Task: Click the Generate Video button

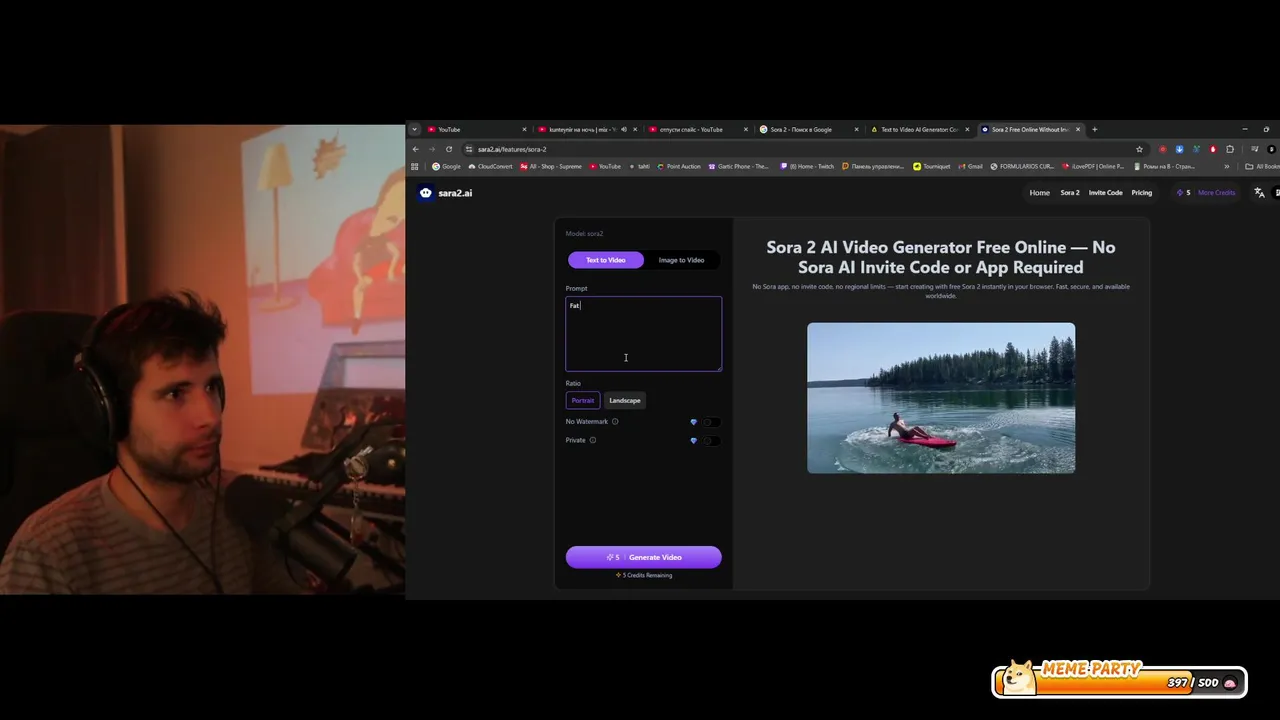Action: 643,557
